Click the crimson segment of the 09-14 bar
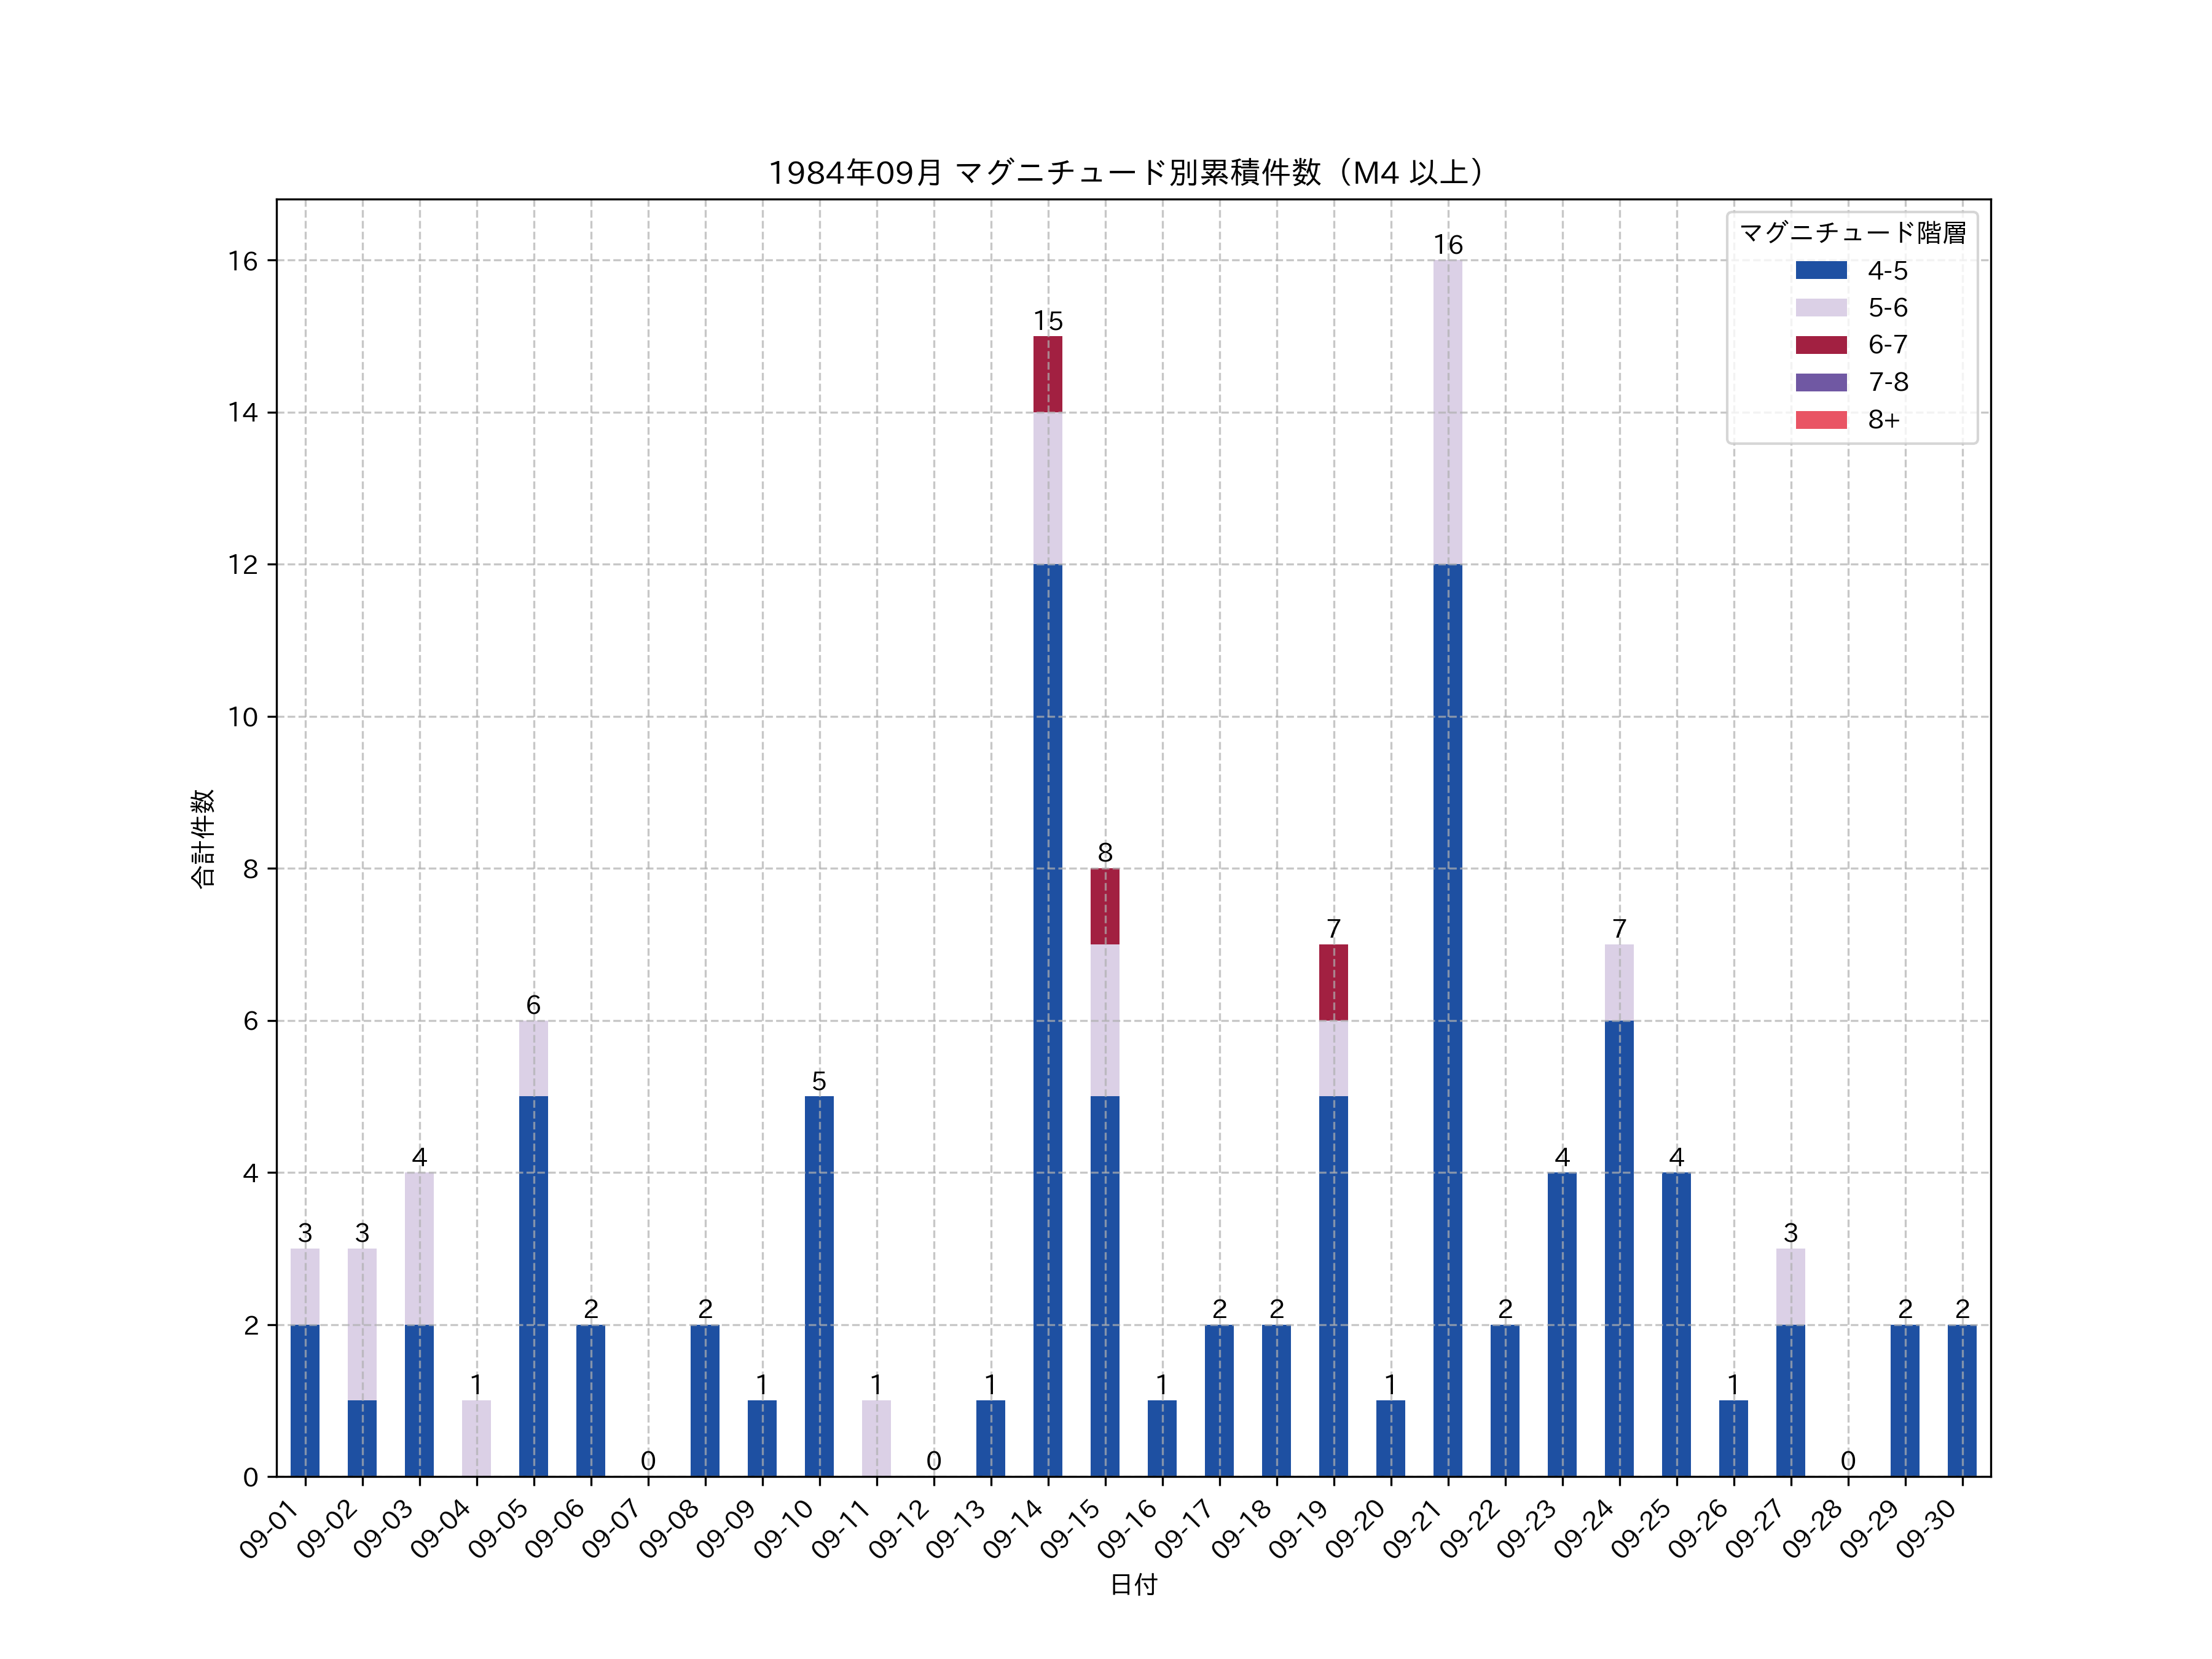 pos(1047,374)
